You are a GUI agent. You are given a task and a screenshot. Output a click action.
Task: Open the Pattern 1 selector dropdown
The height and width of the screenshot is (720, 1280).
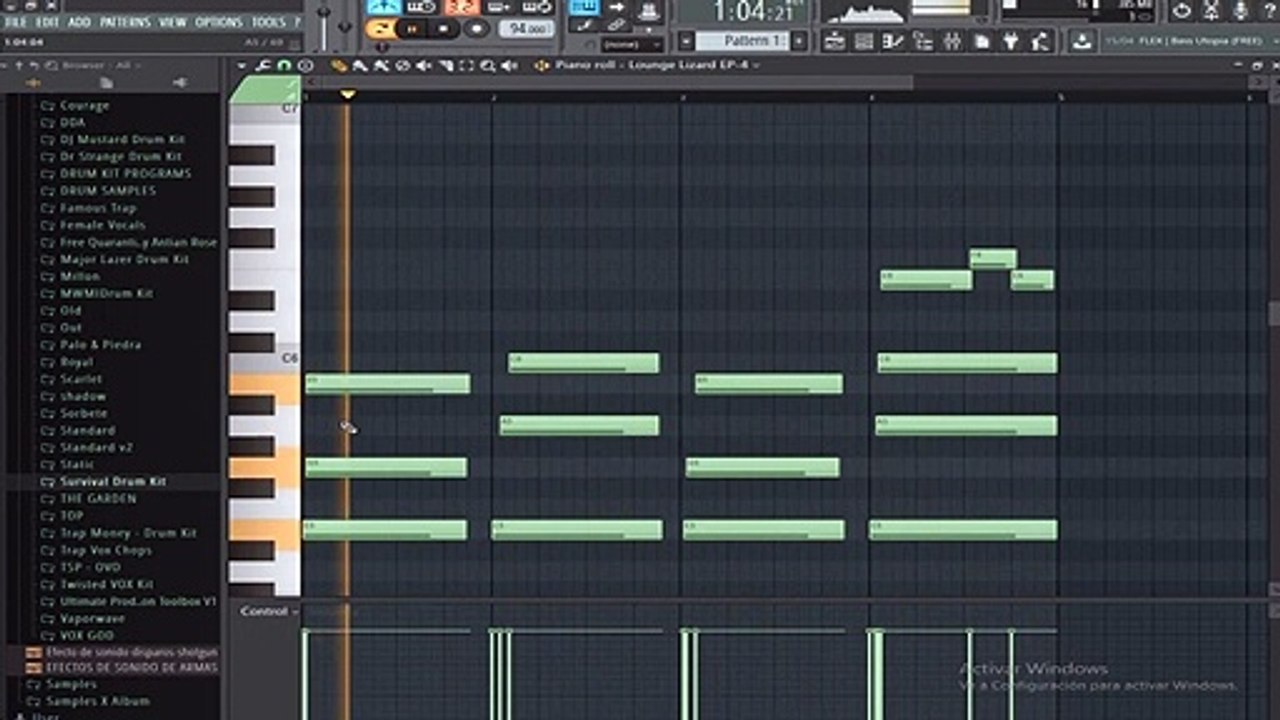tap(742, 41)
